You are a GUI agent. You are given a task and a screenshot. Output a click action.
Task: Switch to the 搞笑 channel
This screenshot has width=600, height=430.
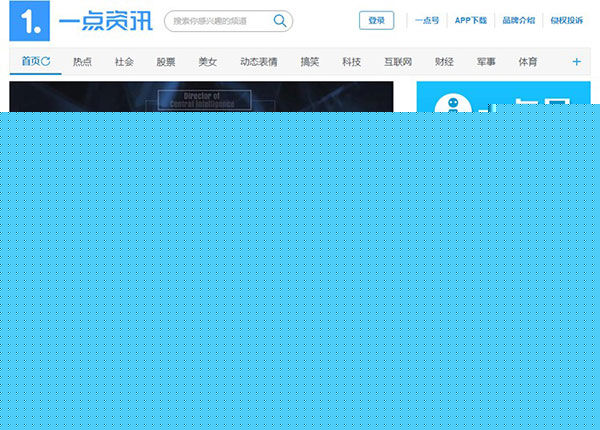310,62
